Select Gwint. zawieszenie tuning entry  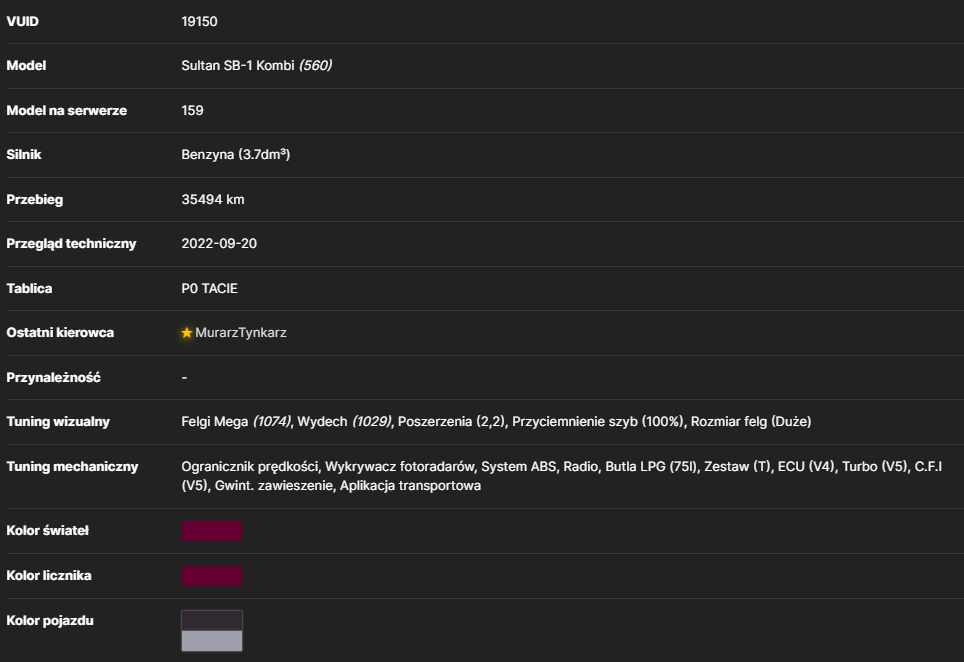pos(274,486)
